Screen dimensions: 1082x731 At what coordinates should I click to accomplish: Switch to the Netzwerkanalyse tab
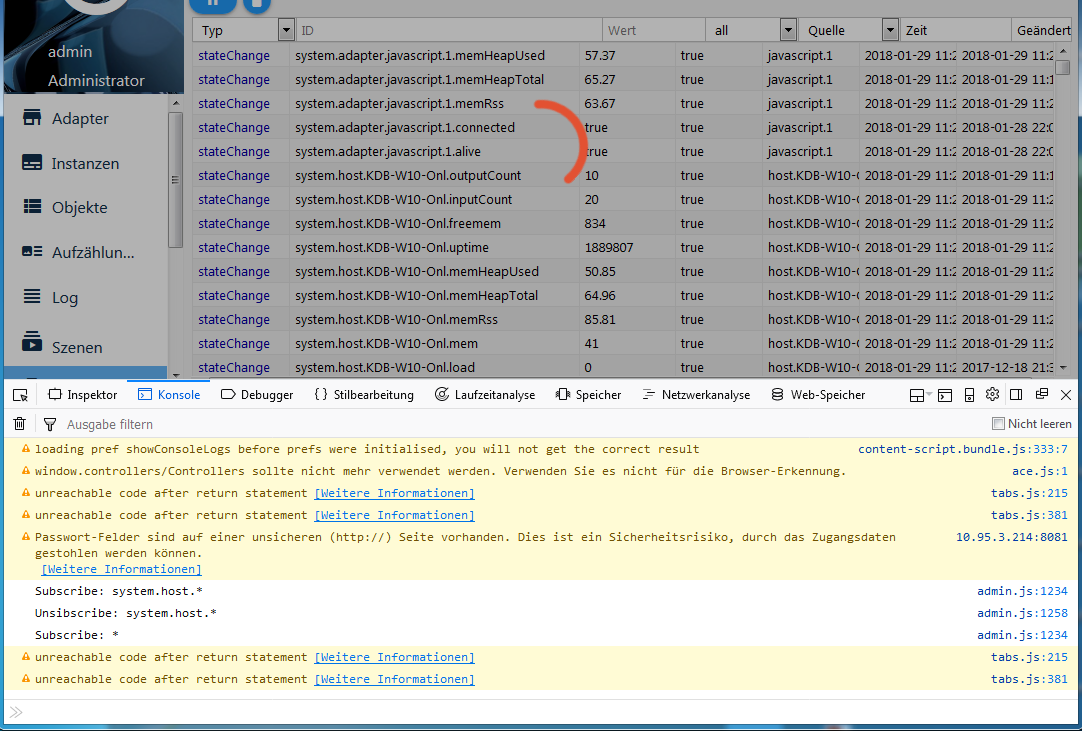(x=695, y=395)
